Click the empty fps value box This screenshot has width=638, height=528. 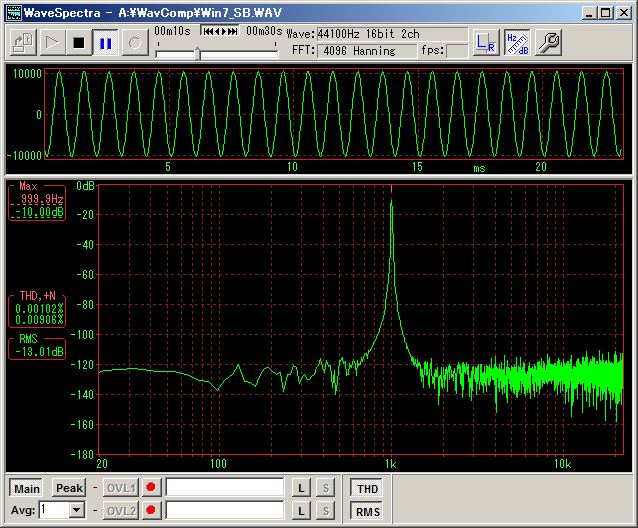pyautogui.click(x=457, y=51)
